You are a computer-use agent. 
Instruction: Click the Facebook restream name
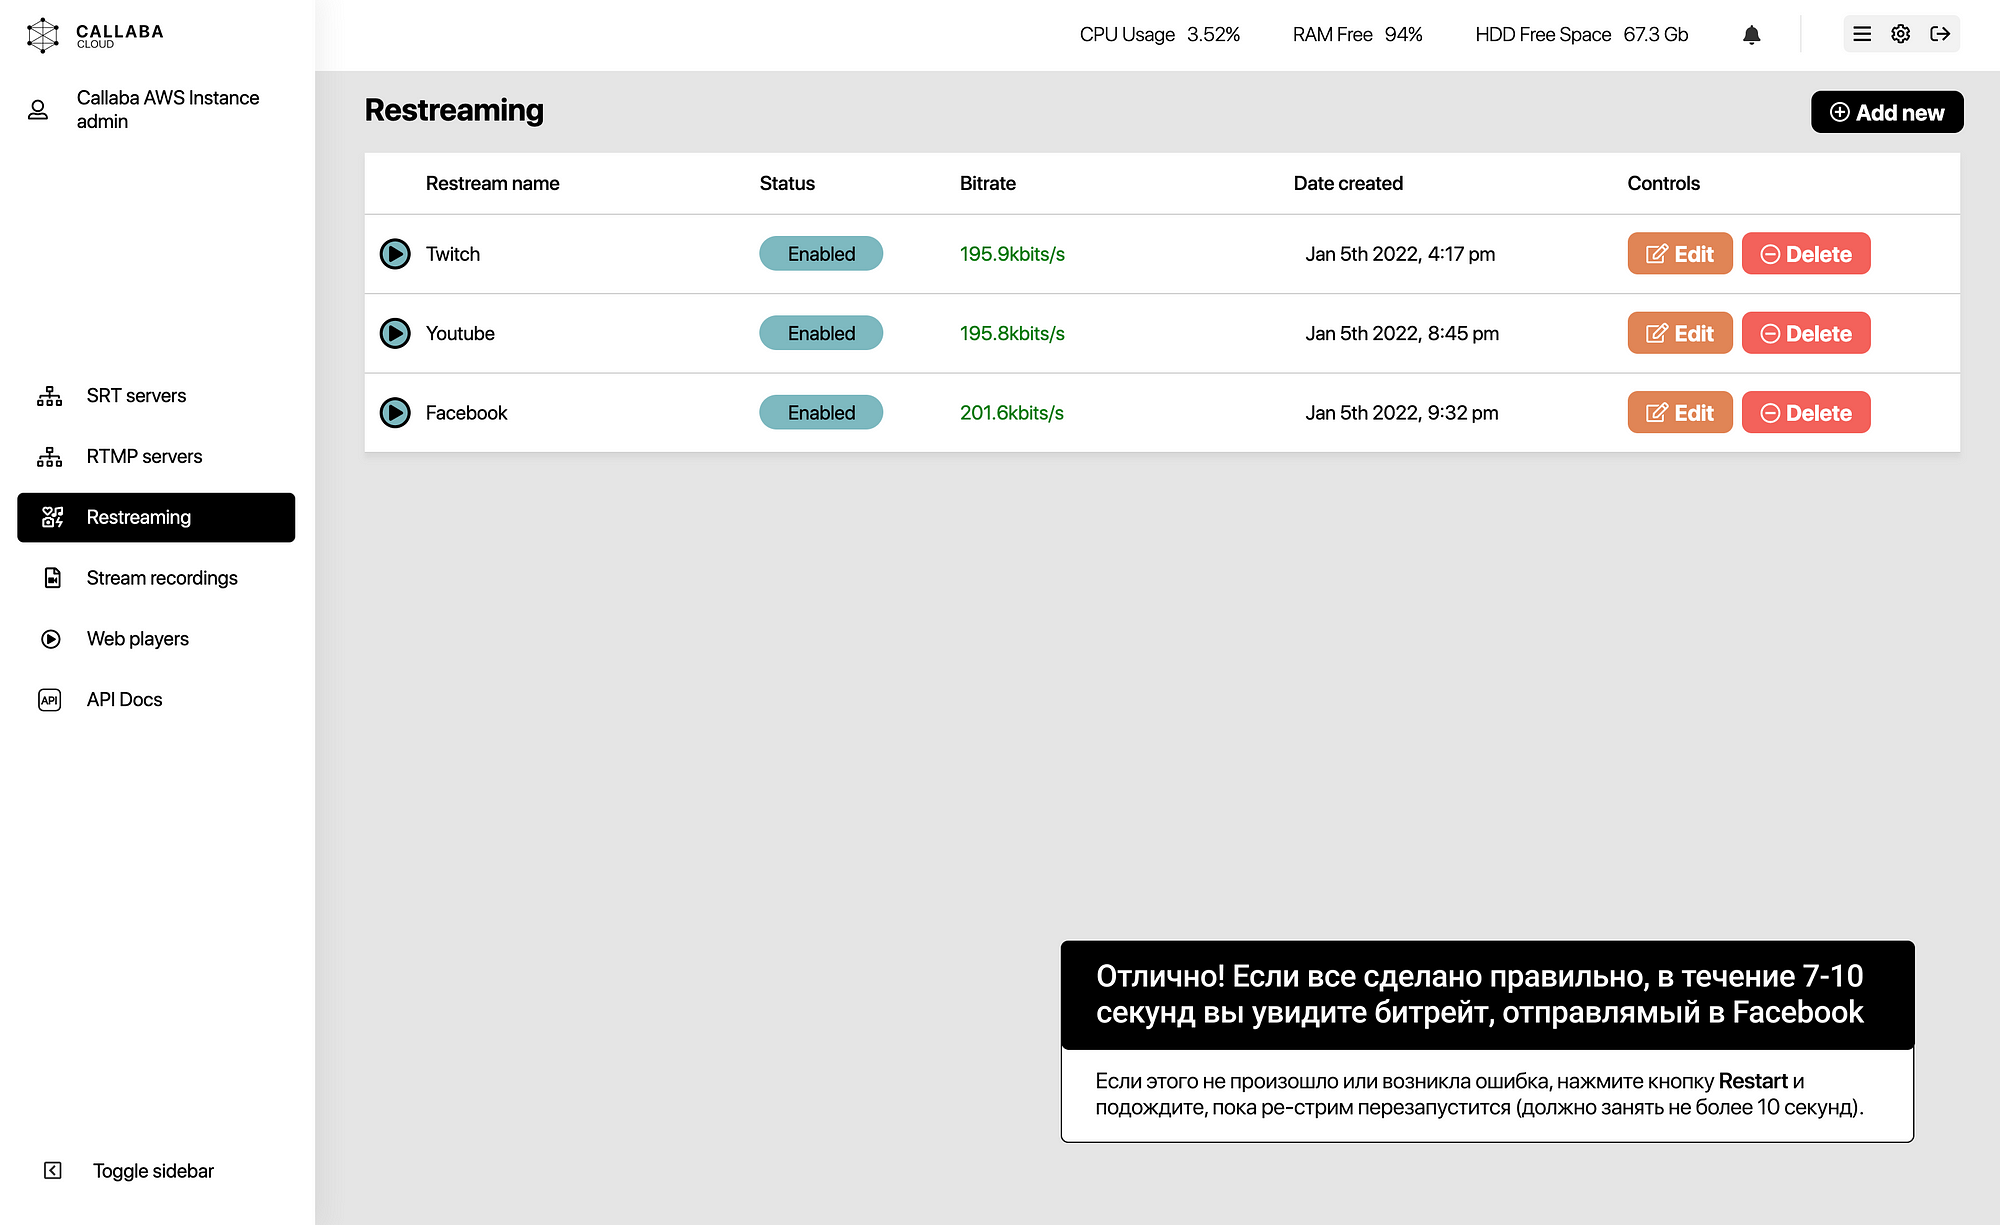click(x=466, y=412)
